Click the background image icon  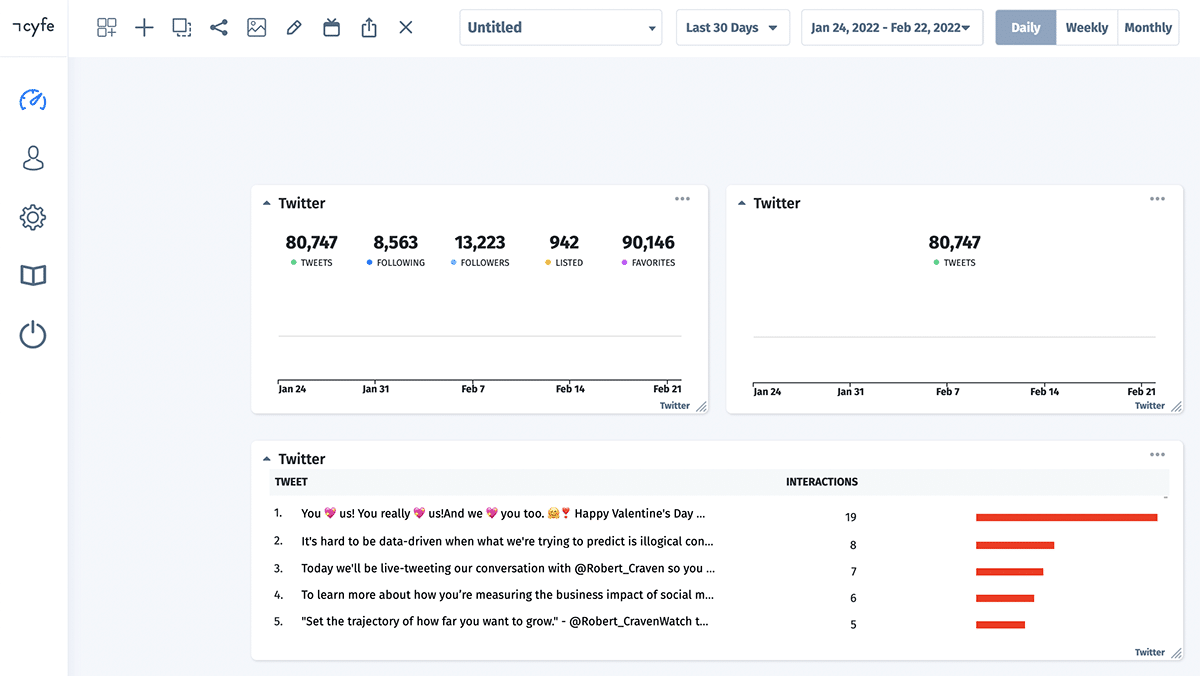(x=257, y=28)
